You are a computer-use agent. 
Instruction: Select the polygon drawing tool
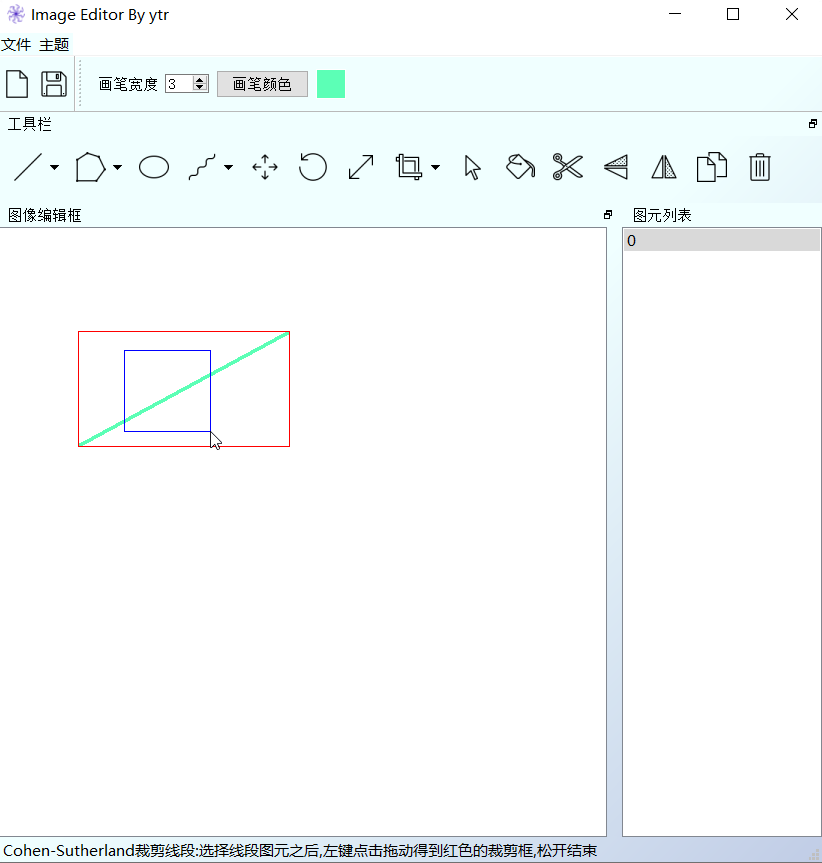[90, 167]
